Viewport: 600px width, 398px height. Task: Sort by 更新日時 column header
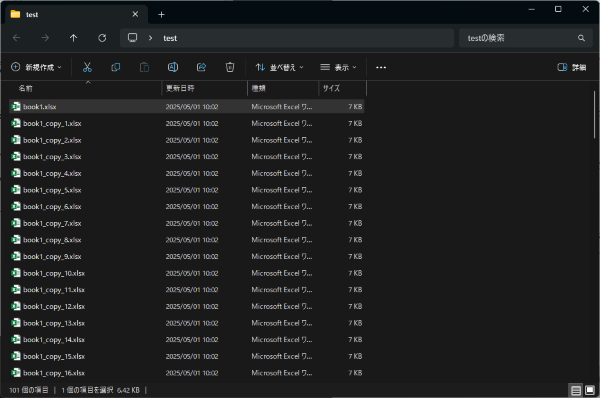[x=205, y=88]
